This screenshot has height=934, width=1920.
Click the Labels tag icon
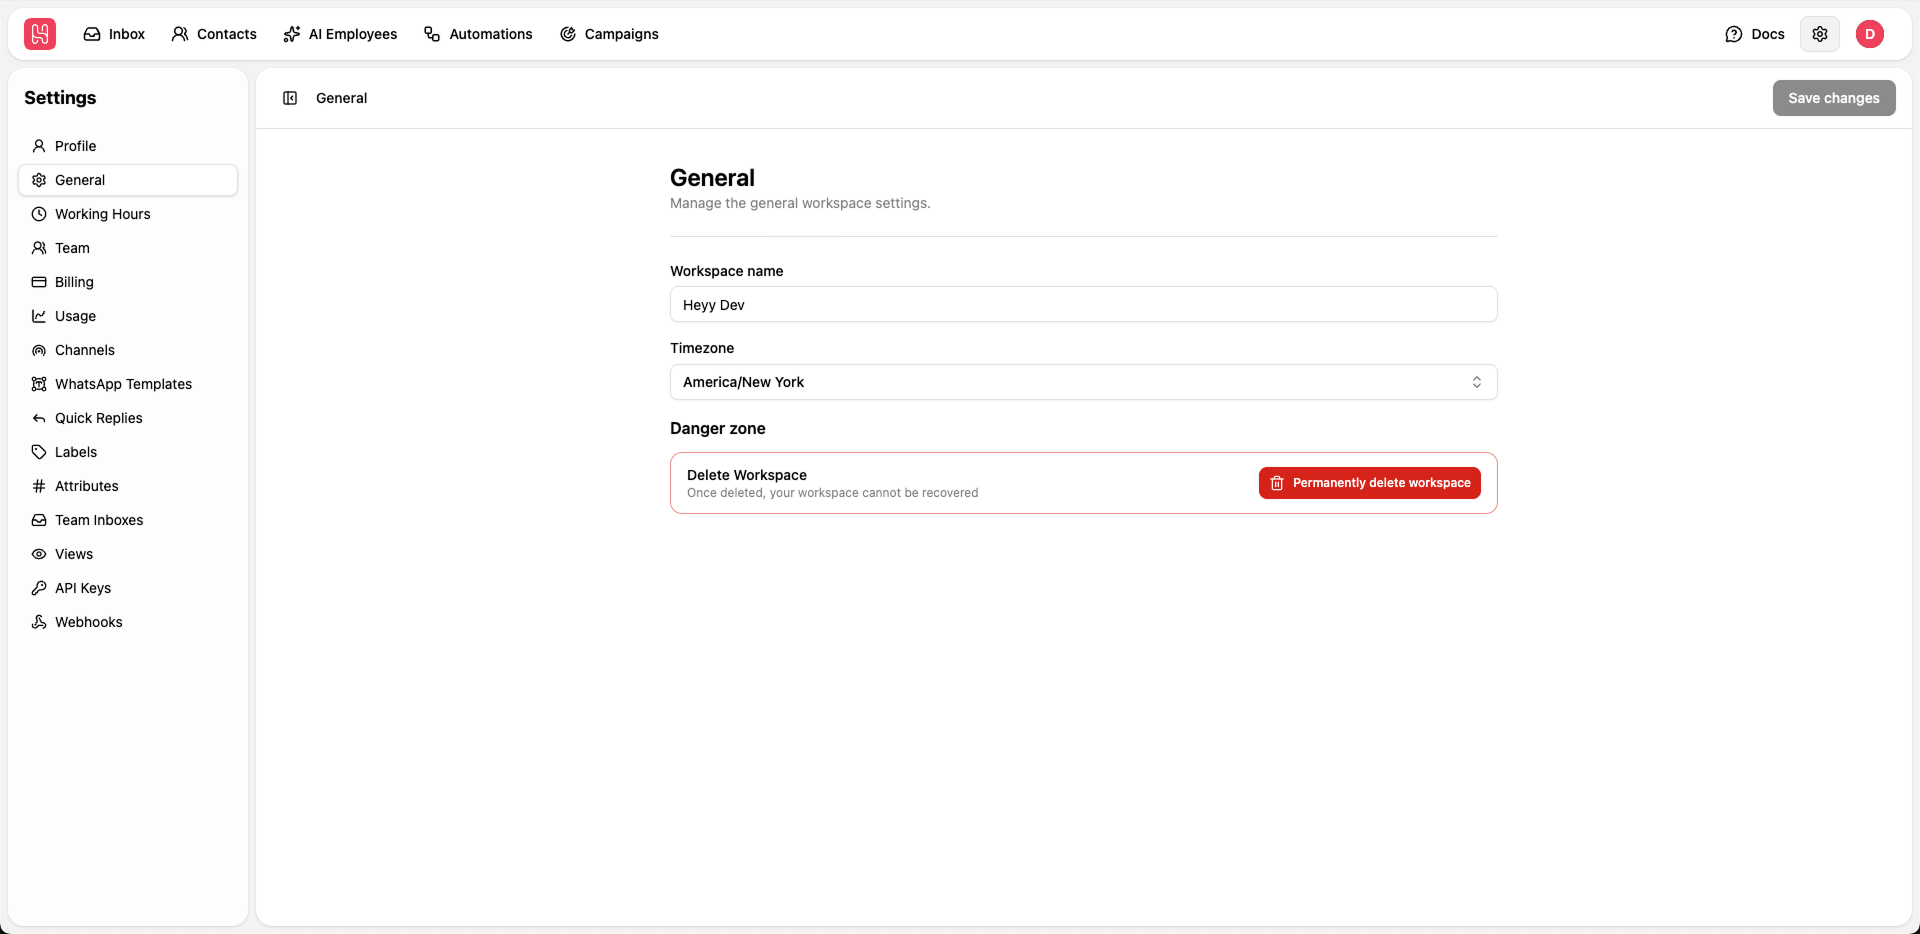[x=38, y=452]
